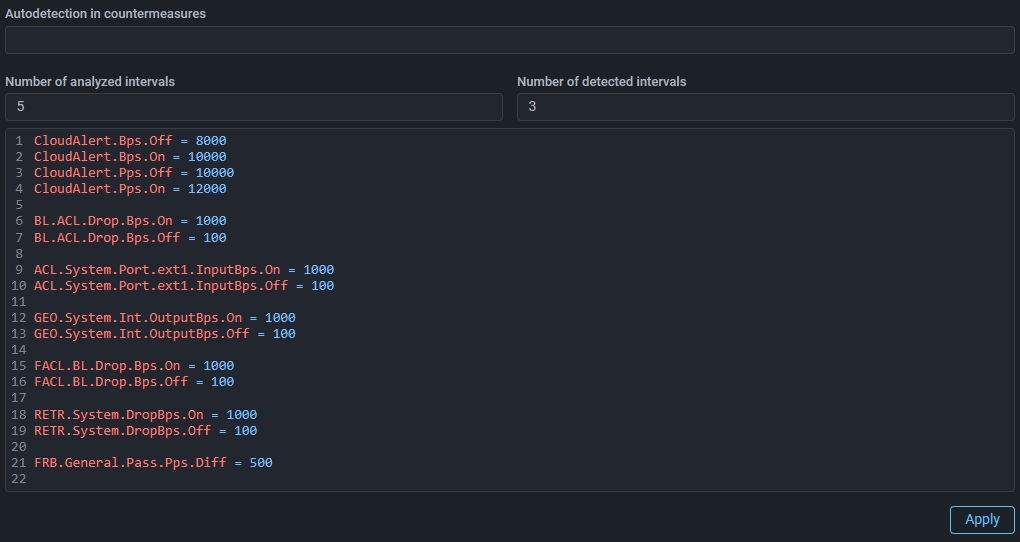Click the Apply button

click(x=981, y=519)
